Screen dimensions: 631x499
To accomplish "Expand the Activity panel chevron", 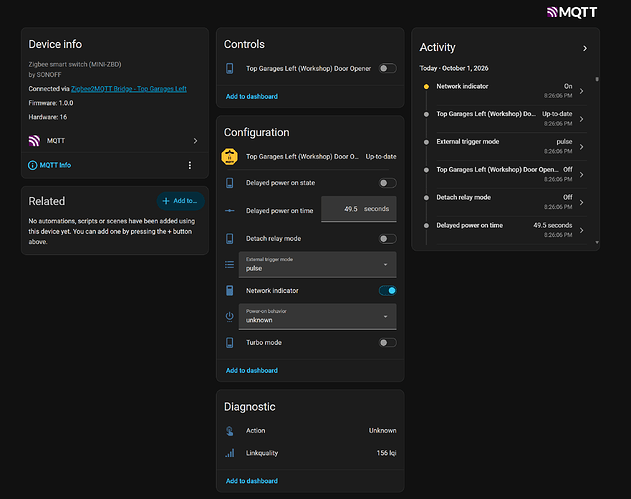I will coord(585,48).
